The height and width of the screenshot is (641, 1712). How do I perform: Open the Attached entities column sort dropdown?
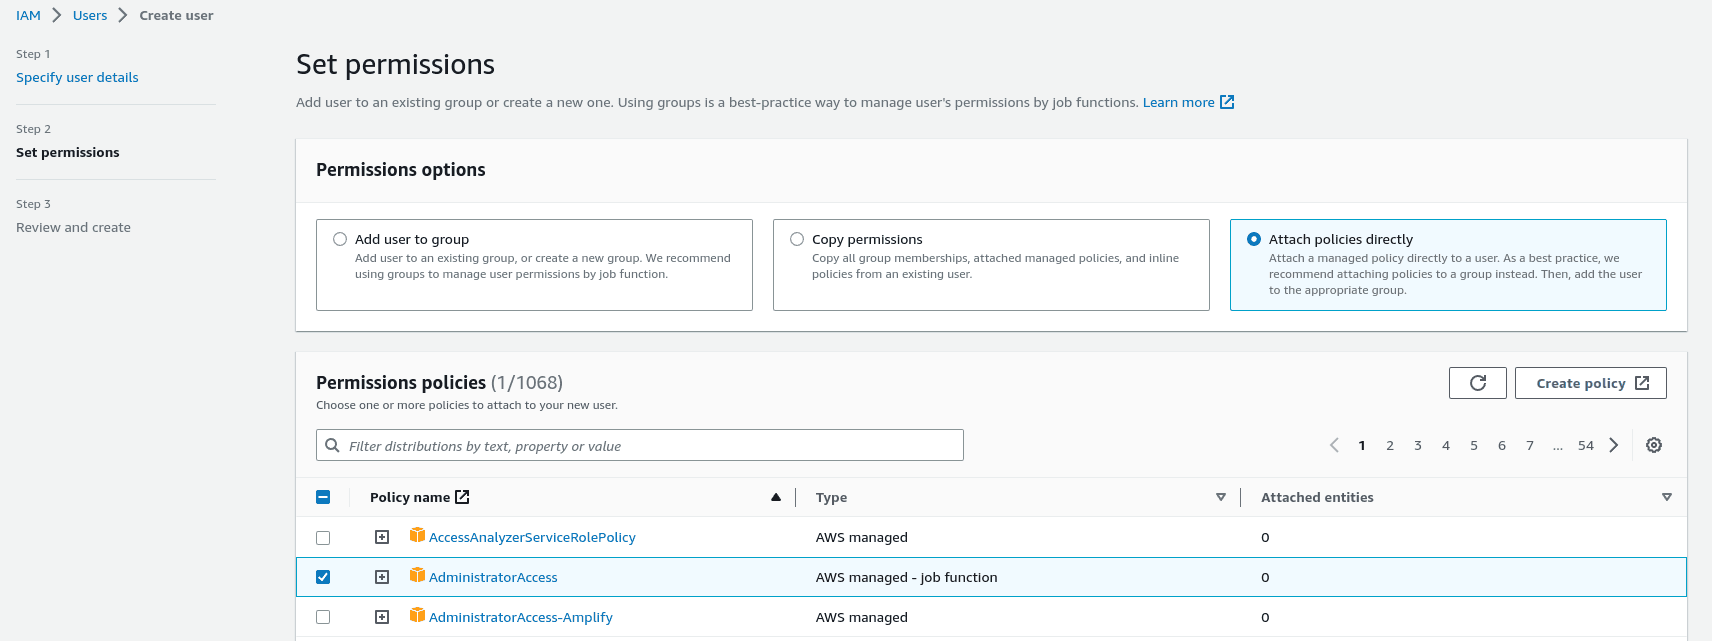pyautogui.click(x=1667, y=497)
